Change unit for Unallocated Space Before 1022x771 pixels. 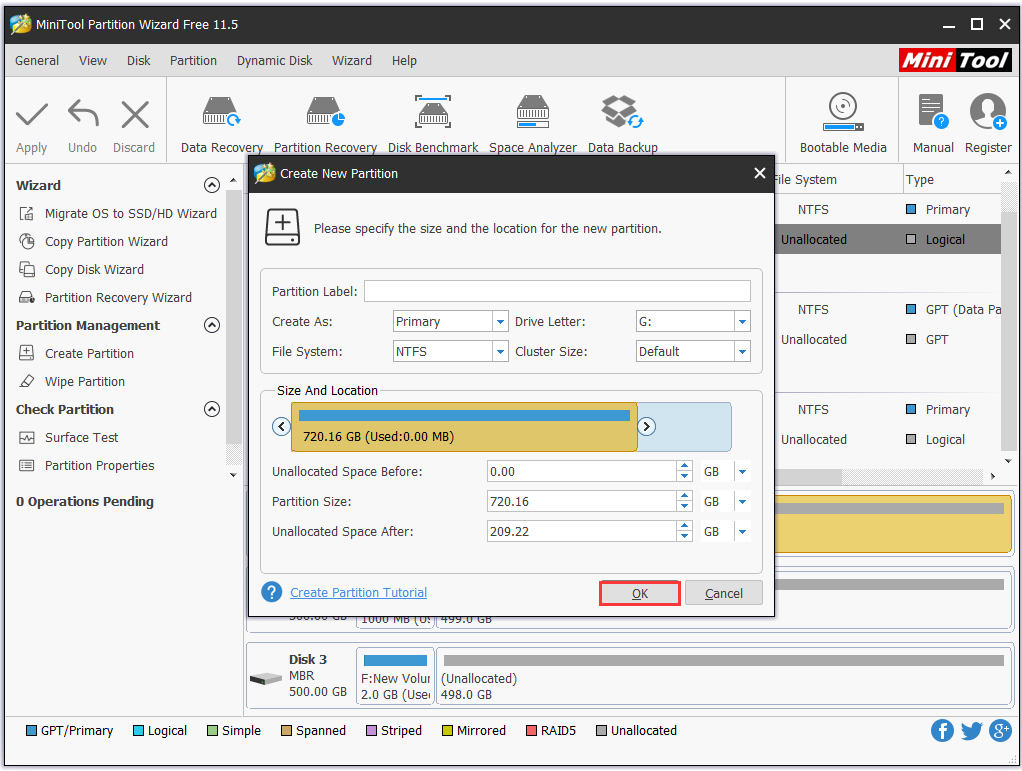click(742, 472)
